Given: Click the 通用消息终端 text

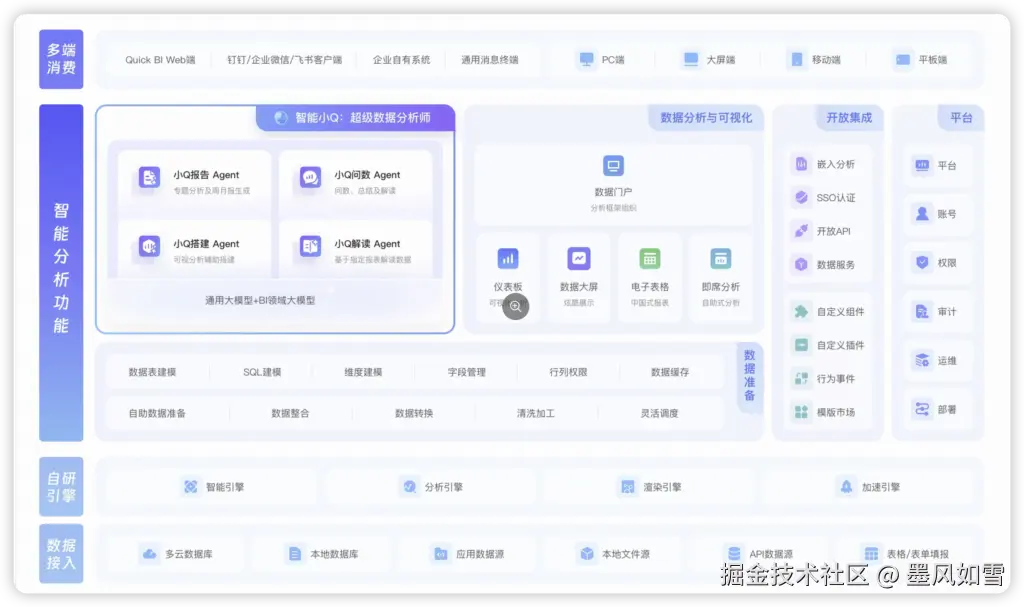Looking at the screenshot, I should click(x=490, y=59).
